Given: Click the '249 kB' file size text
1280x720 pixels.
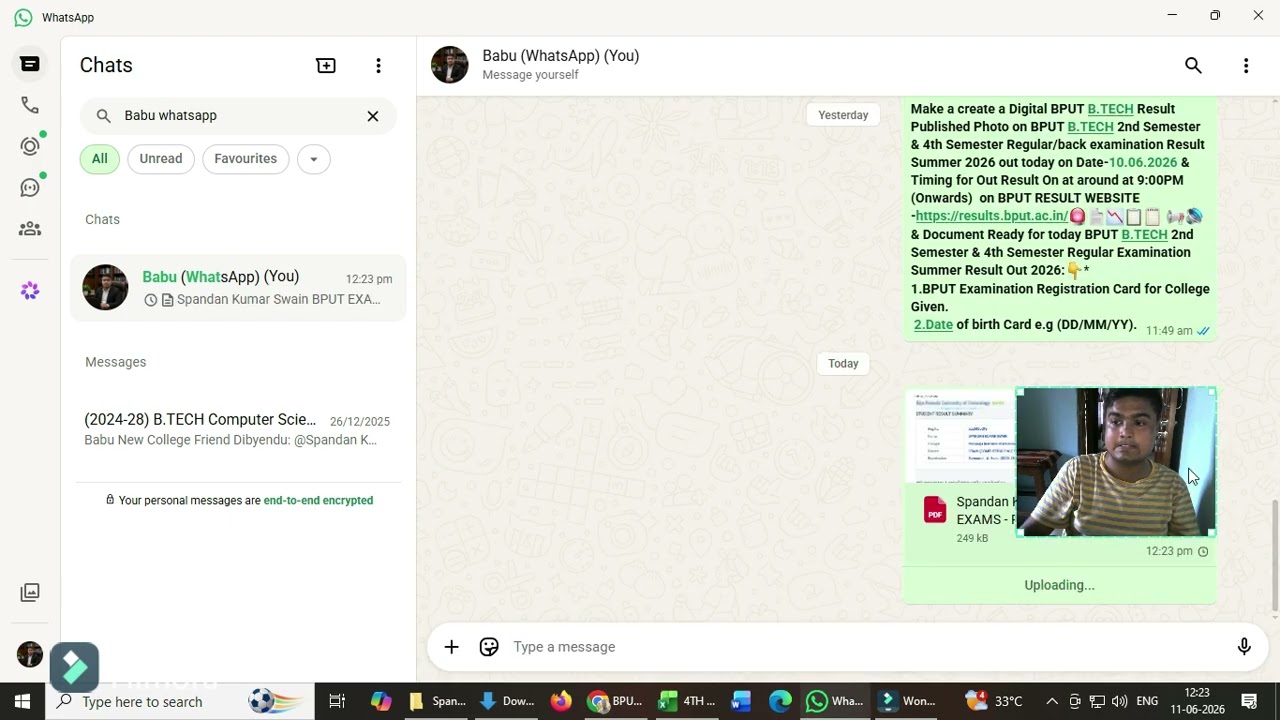Looking at the screenshot, I should pyautogui.click(x=972, y=538).
